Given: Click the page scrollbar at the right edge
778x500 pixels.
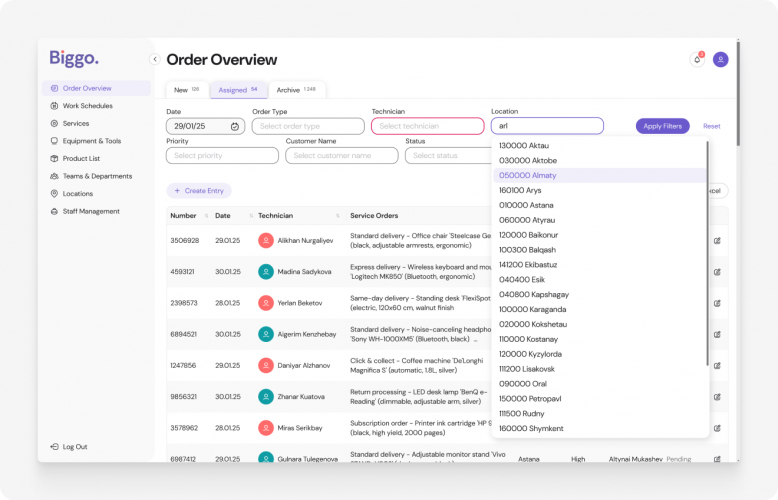Looking at the screenshot, I should pos(738,93).
